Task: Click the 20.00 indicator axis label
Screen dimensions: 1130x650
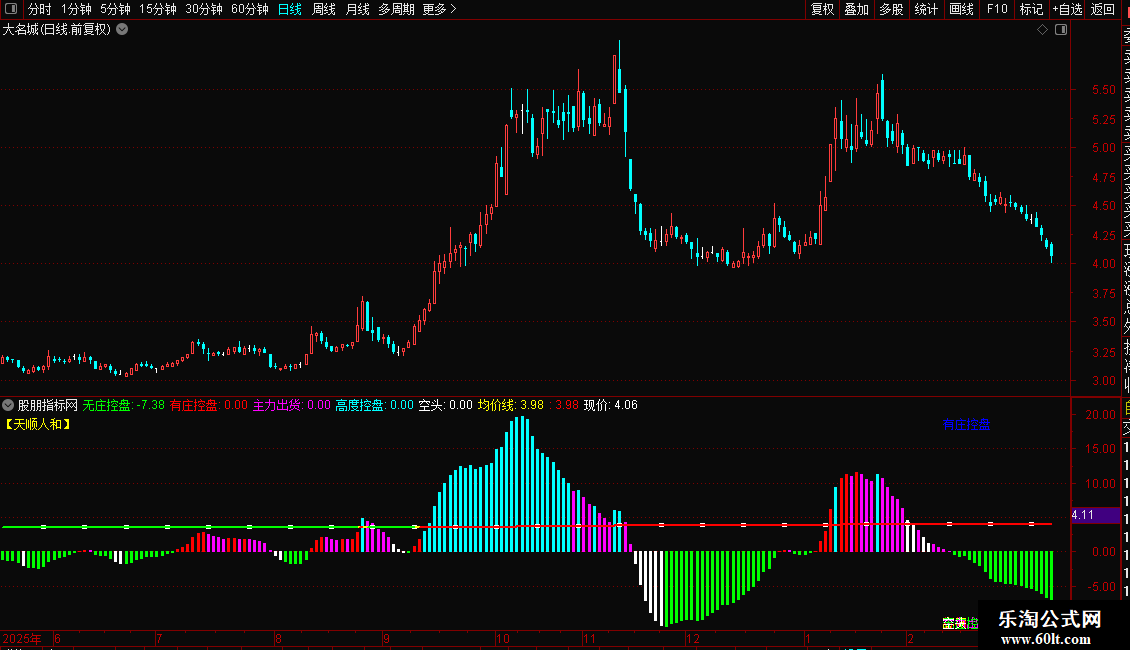Action: 1100,414
